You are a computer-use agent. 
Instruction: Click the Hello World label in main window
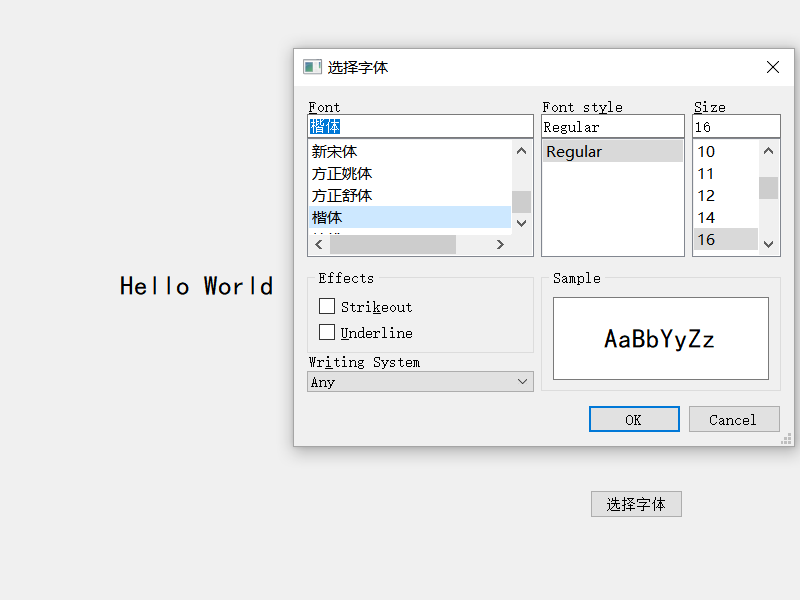[196, 286]
